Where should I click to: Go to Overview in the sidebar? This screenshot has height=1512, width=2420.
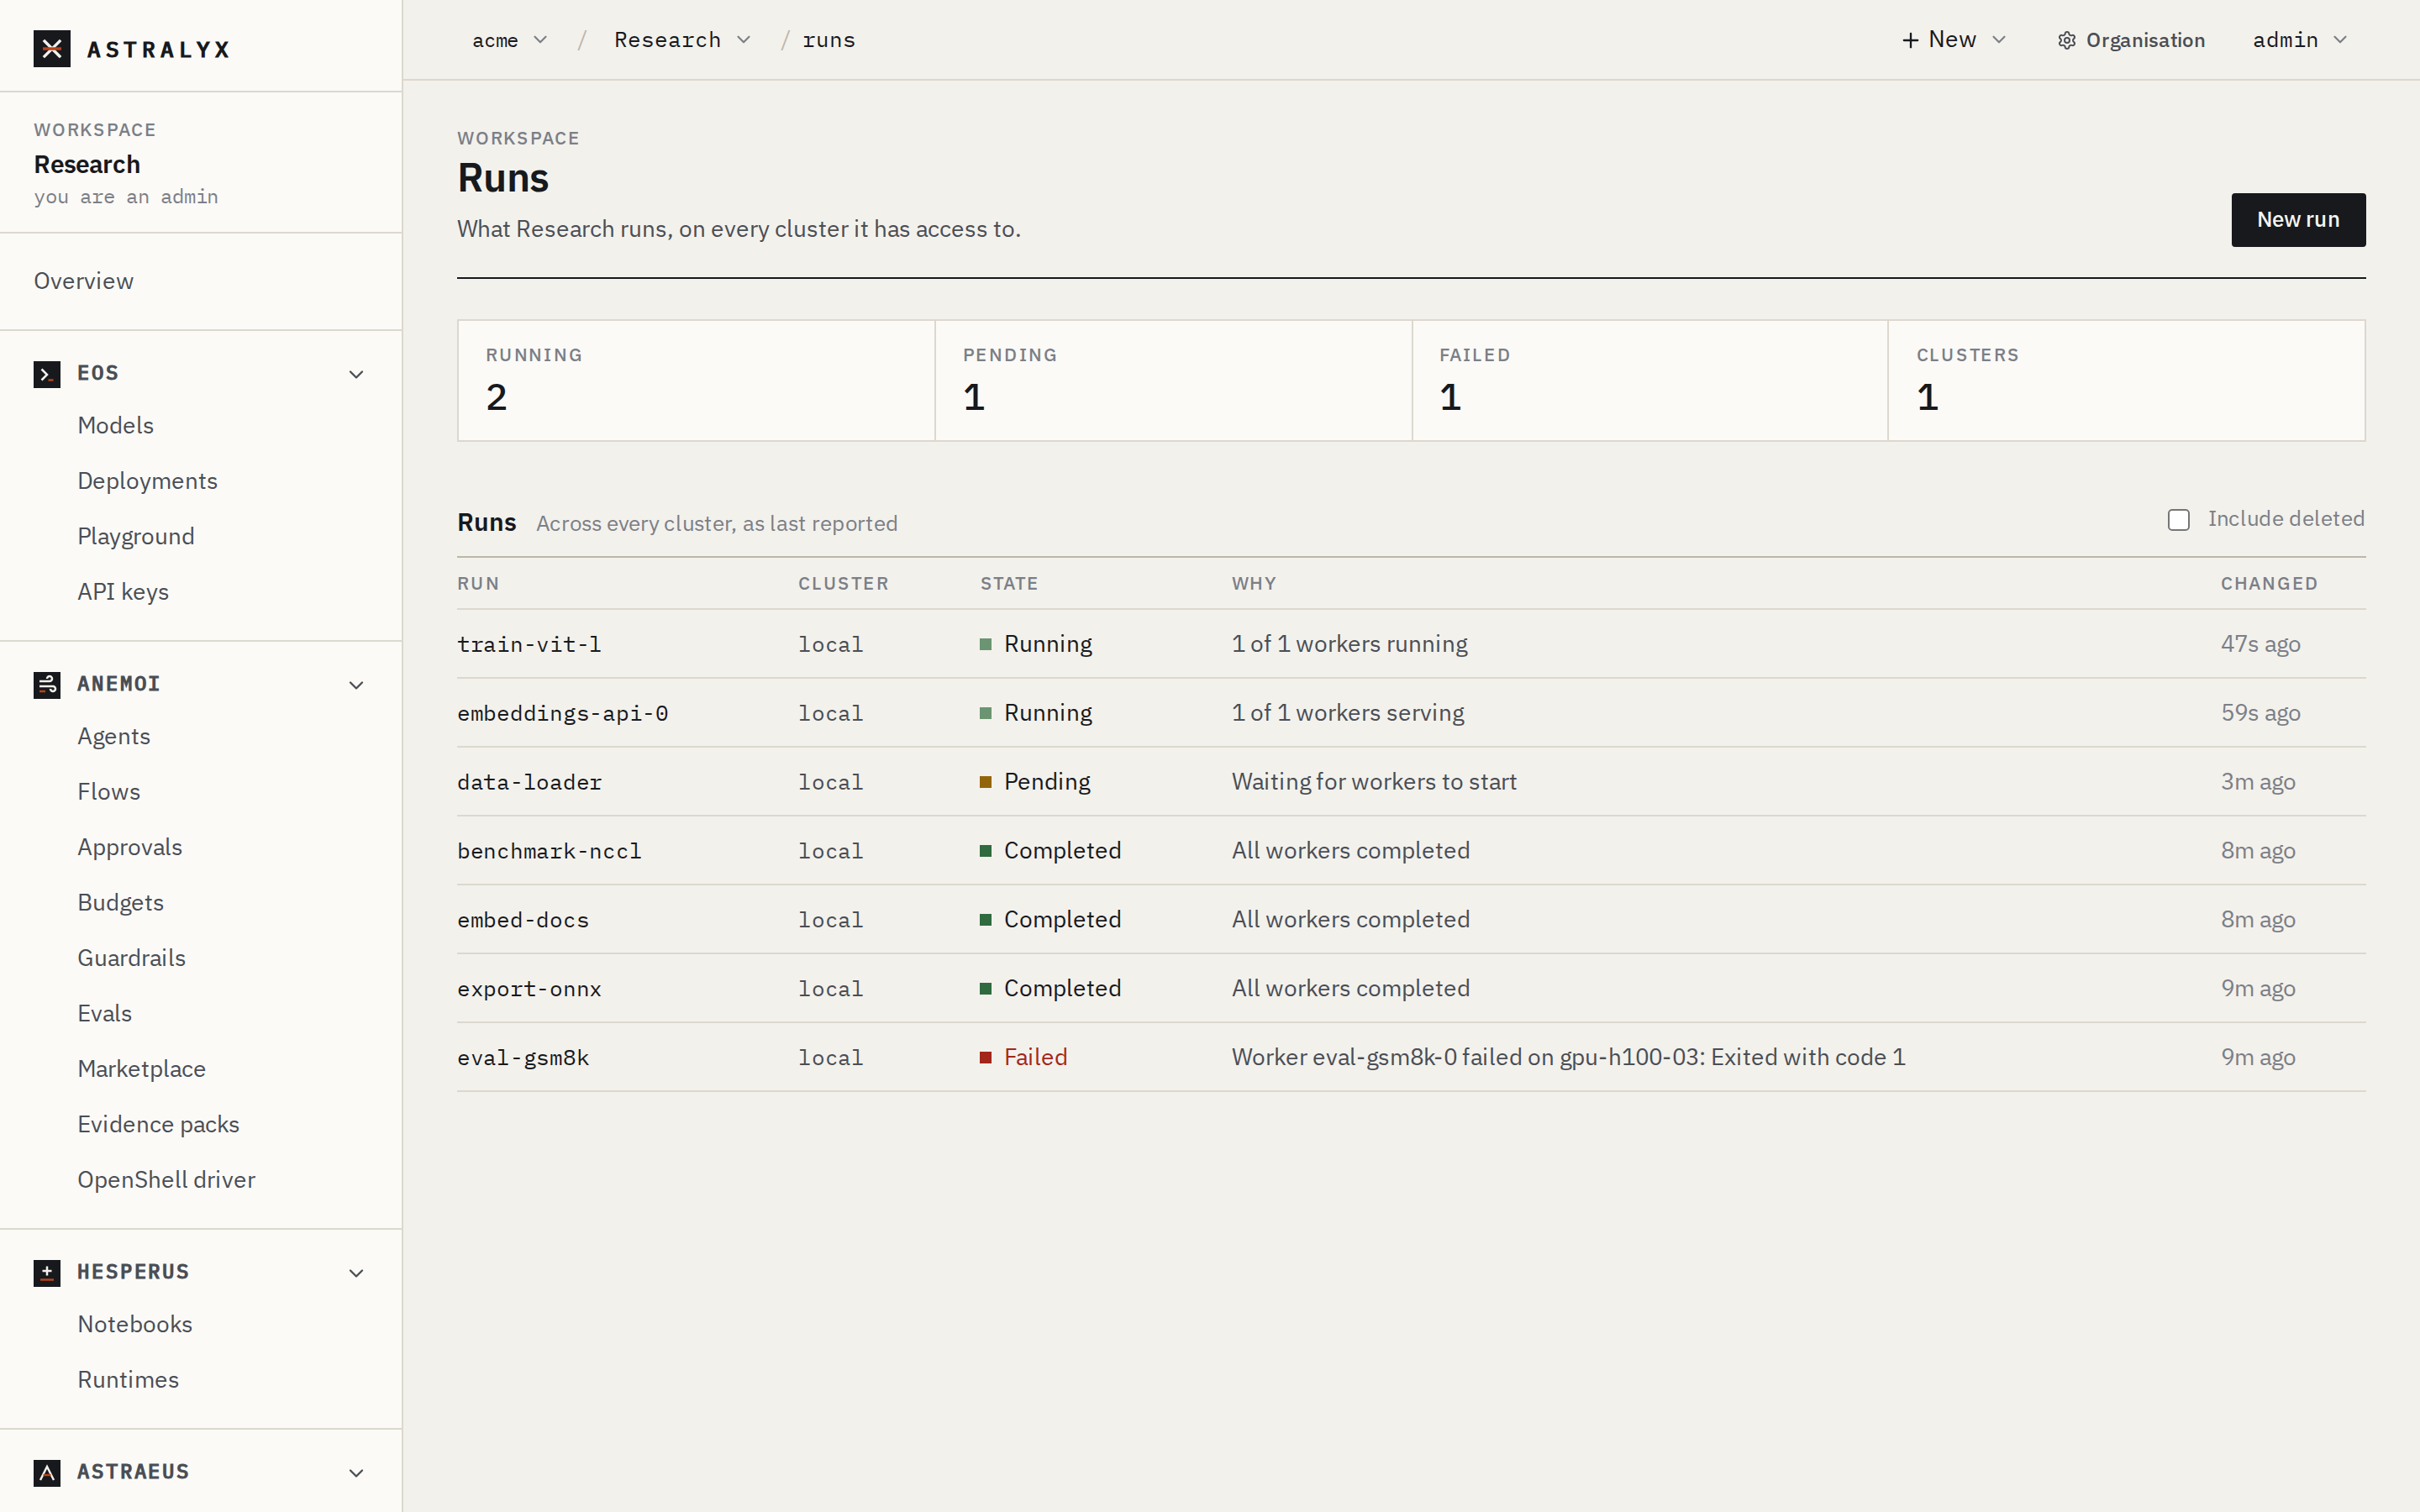coord(84,281)
